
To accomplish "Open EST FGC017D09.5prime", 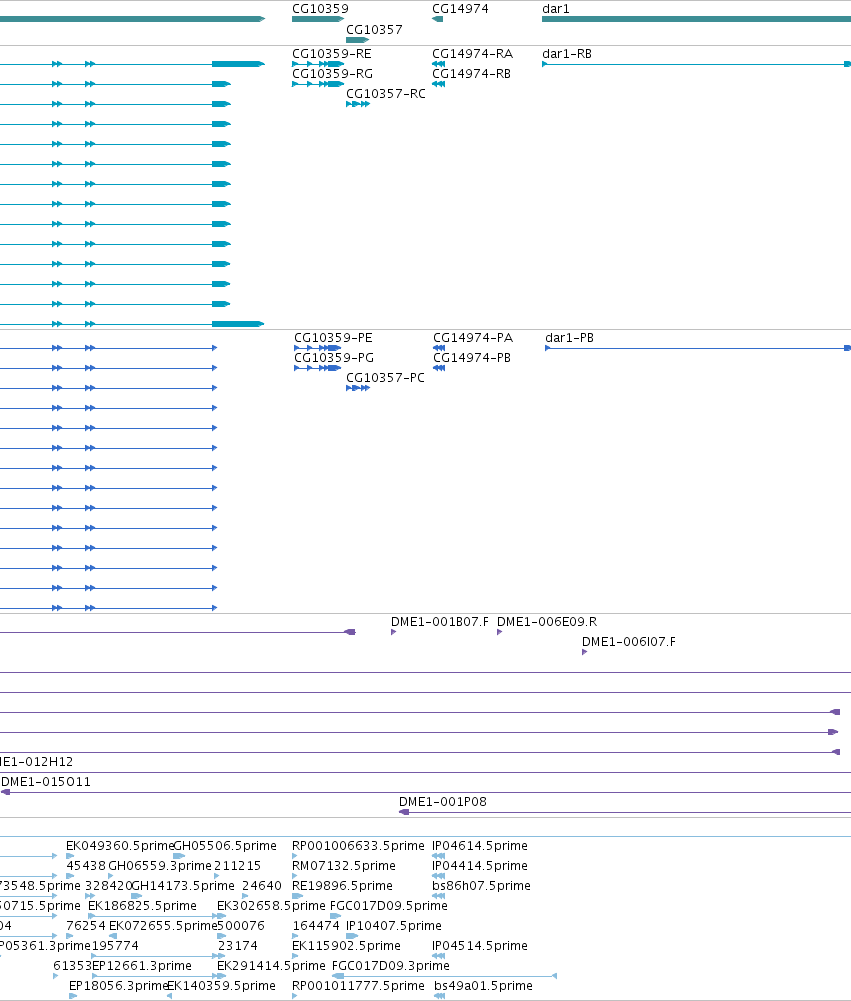I will [389, 906].
